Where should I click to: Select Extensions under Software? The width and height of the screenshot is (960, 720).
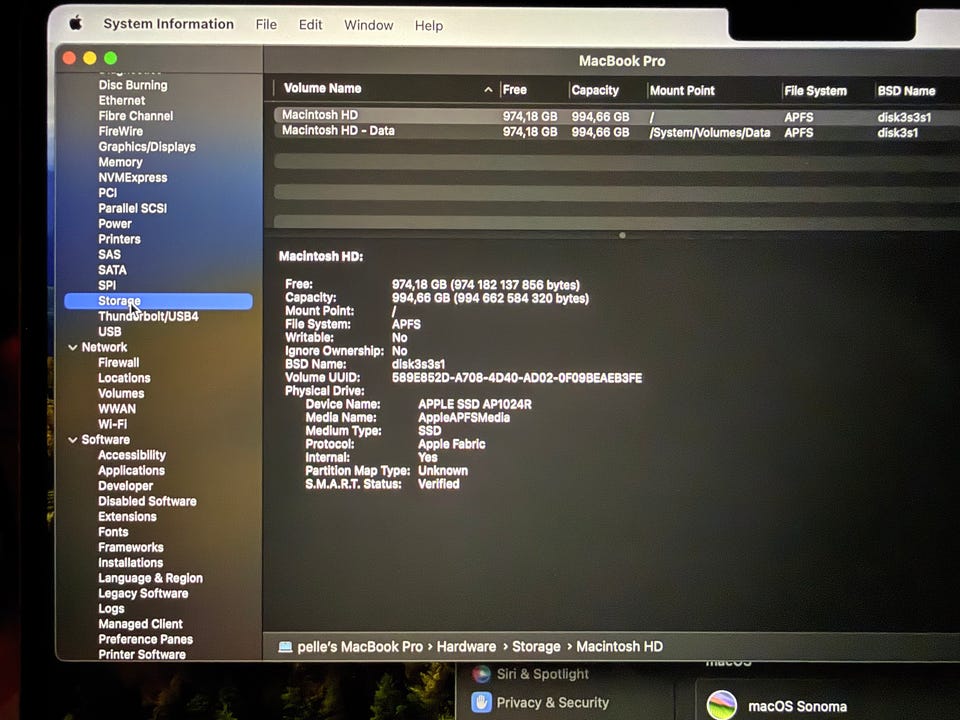coord(127,516)
